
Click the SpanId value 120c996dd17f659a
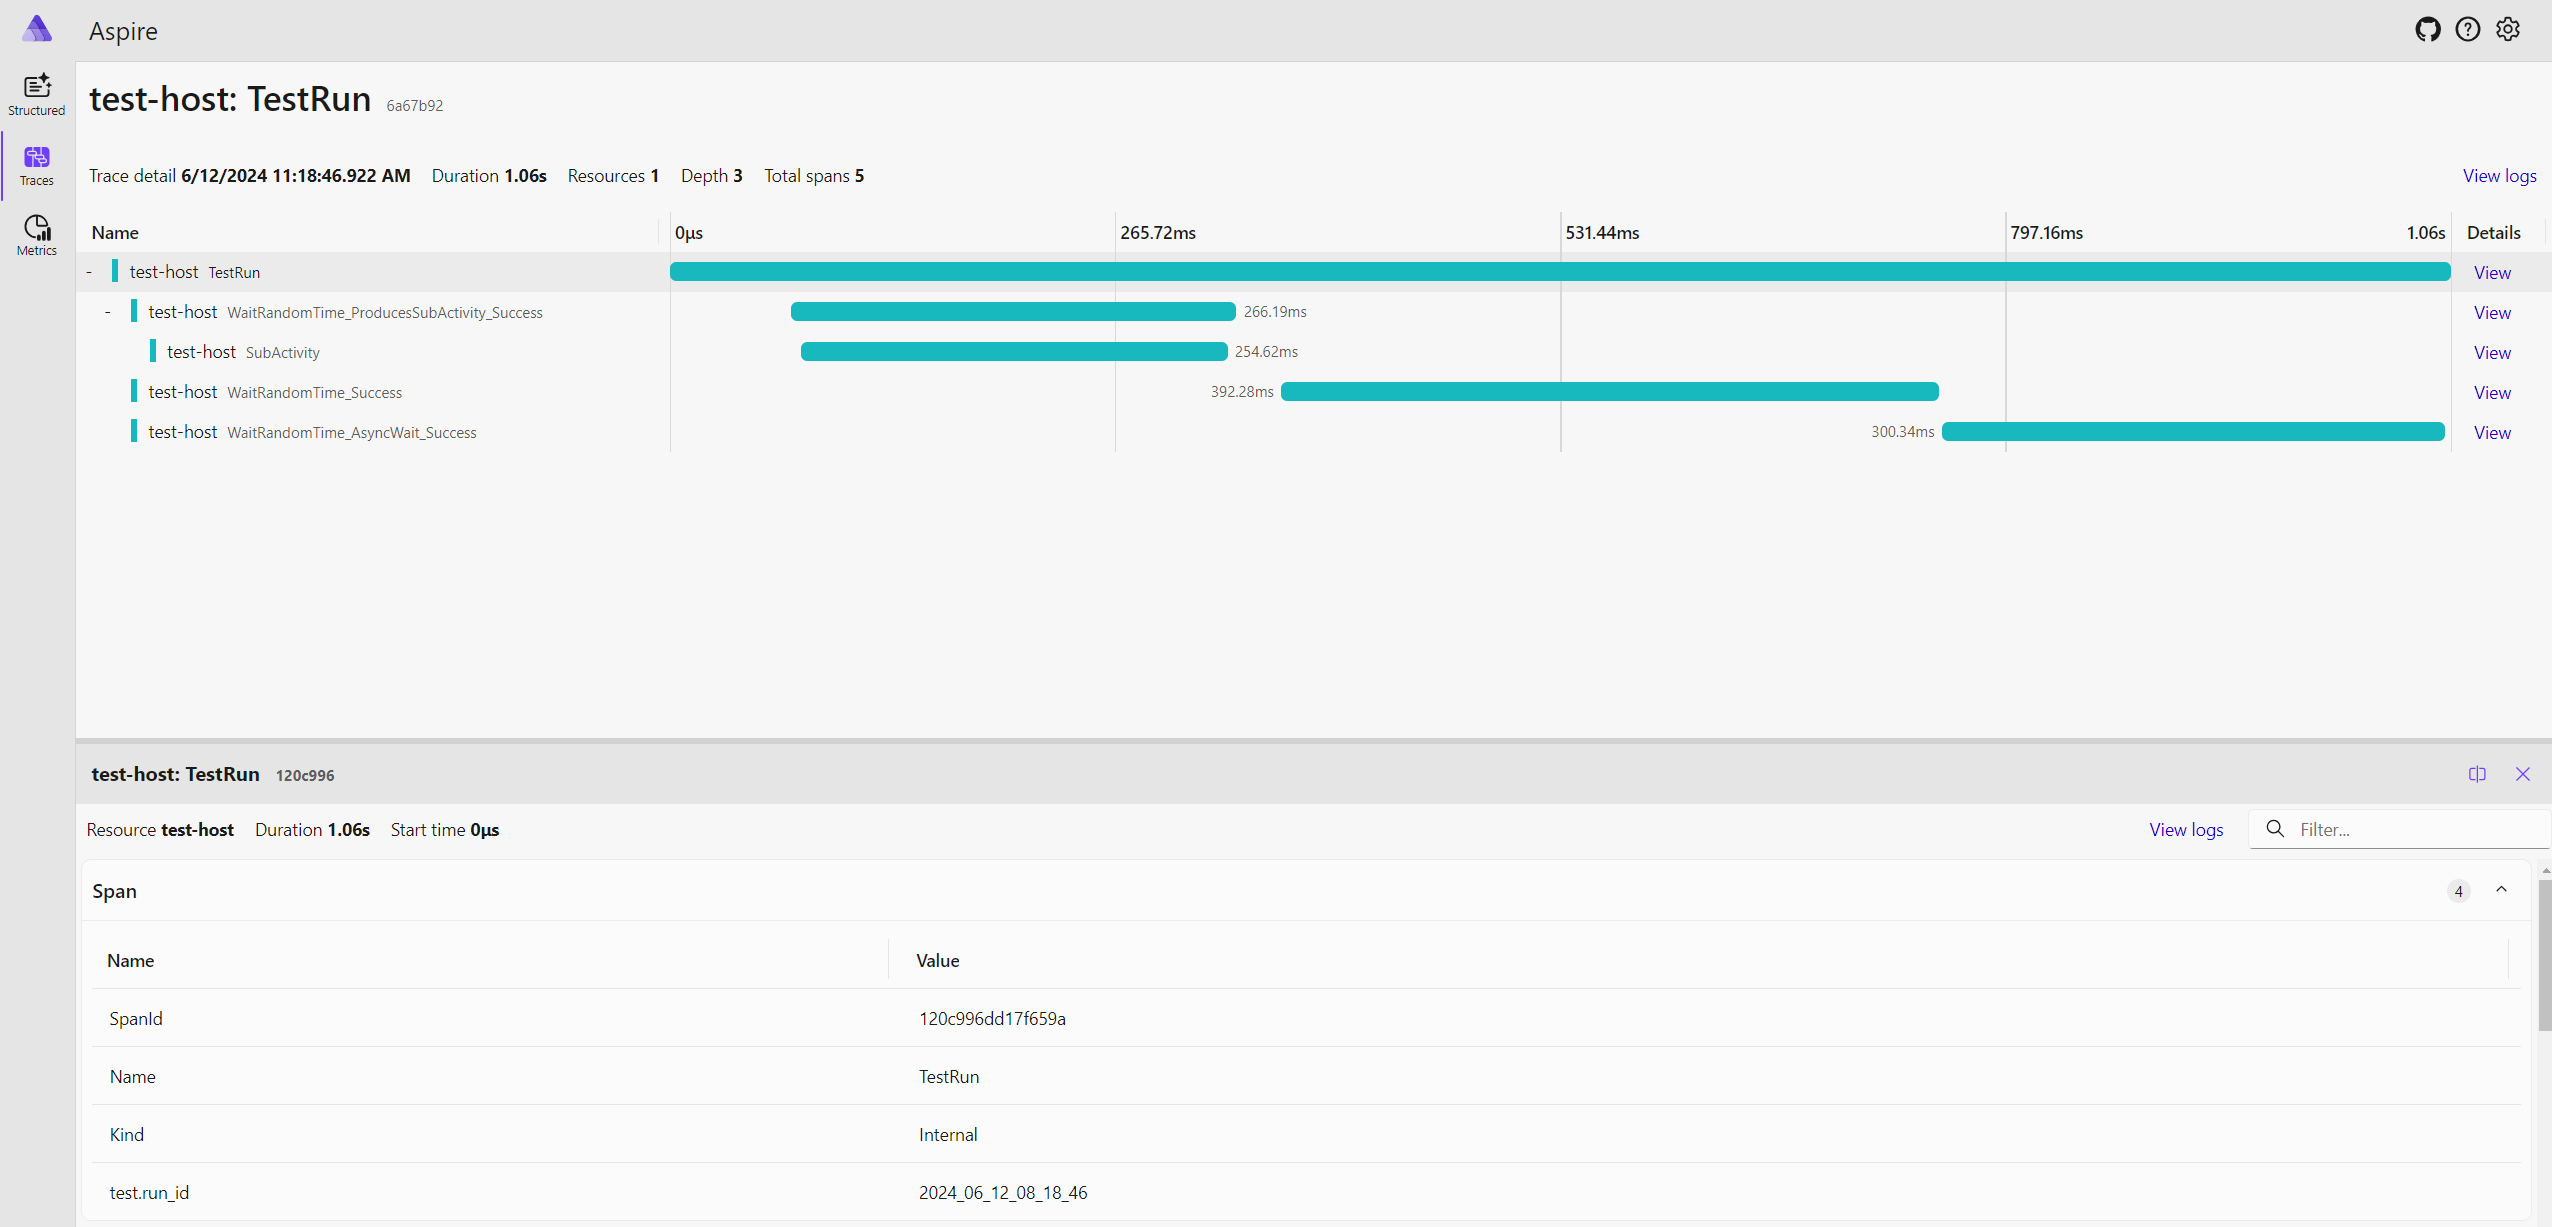pos(992,1019)
